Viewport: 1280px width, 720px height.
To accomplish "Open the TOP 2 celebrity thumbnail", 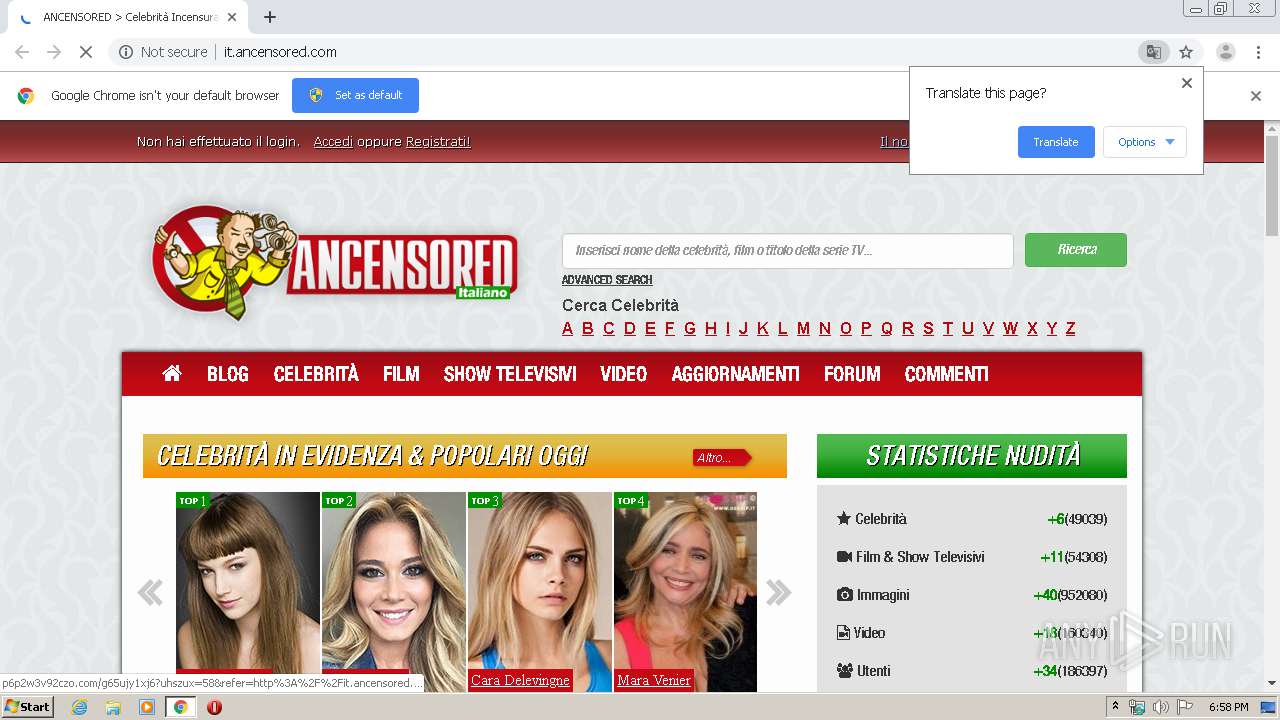I will tap(394, 590).
